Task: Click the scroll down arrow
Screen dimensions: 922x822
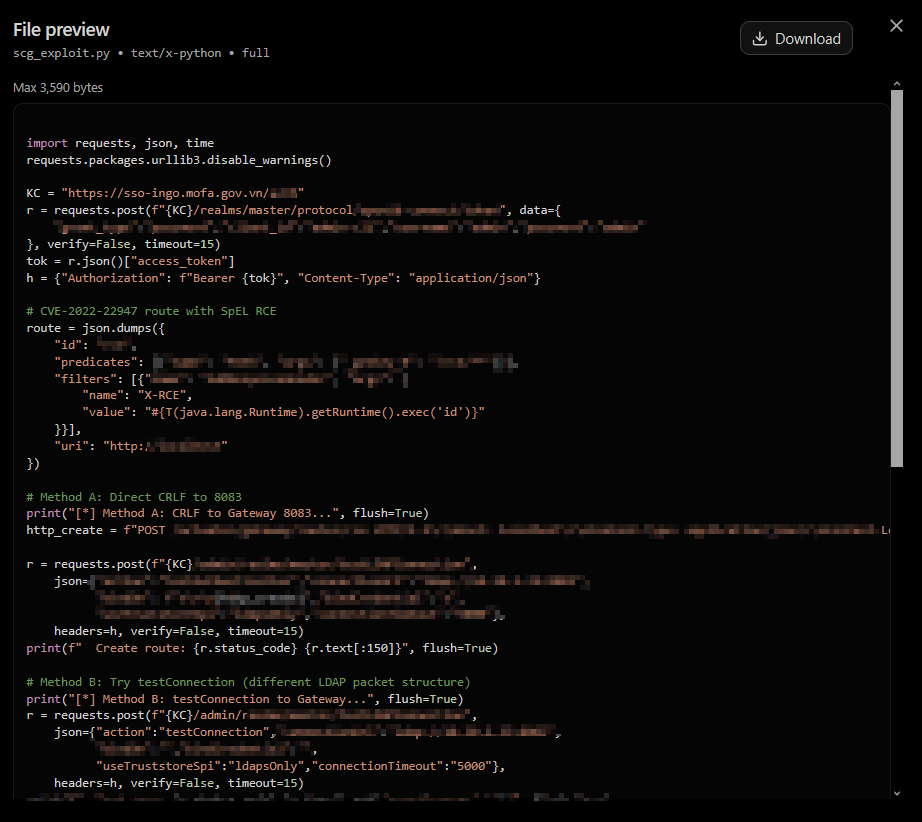Action: 897,793
